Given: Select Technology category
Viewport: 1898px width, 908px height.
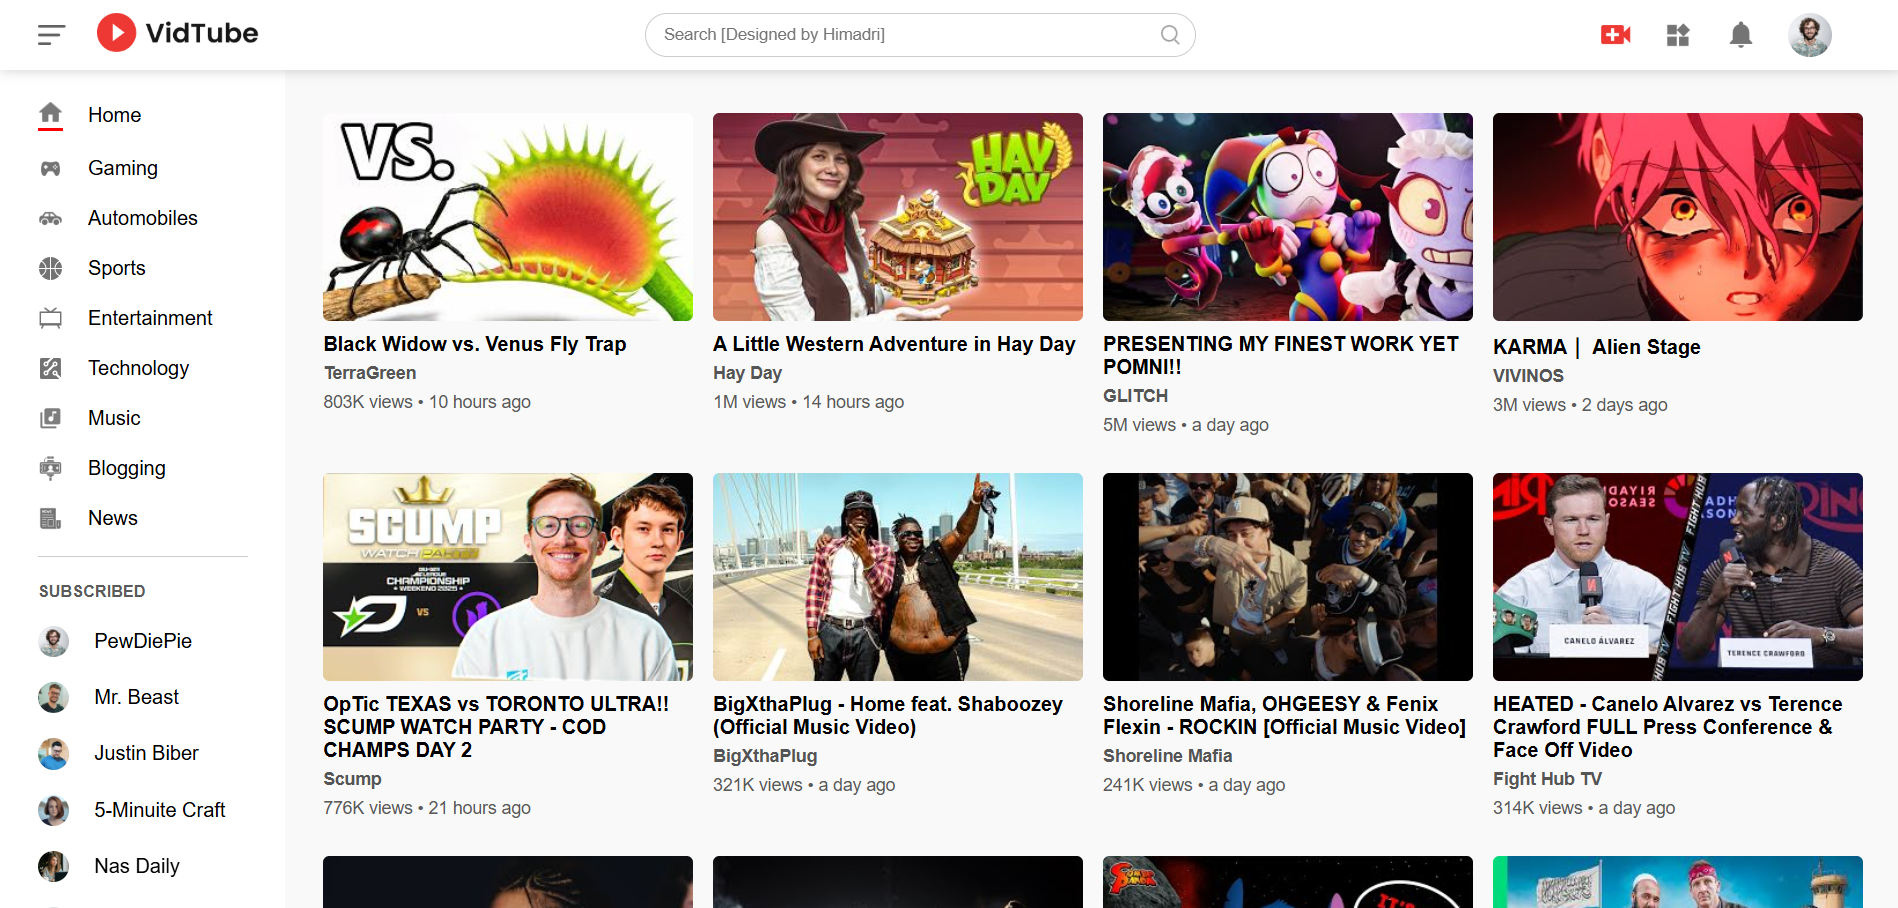Looking at the screenshot, I should 139,368.
